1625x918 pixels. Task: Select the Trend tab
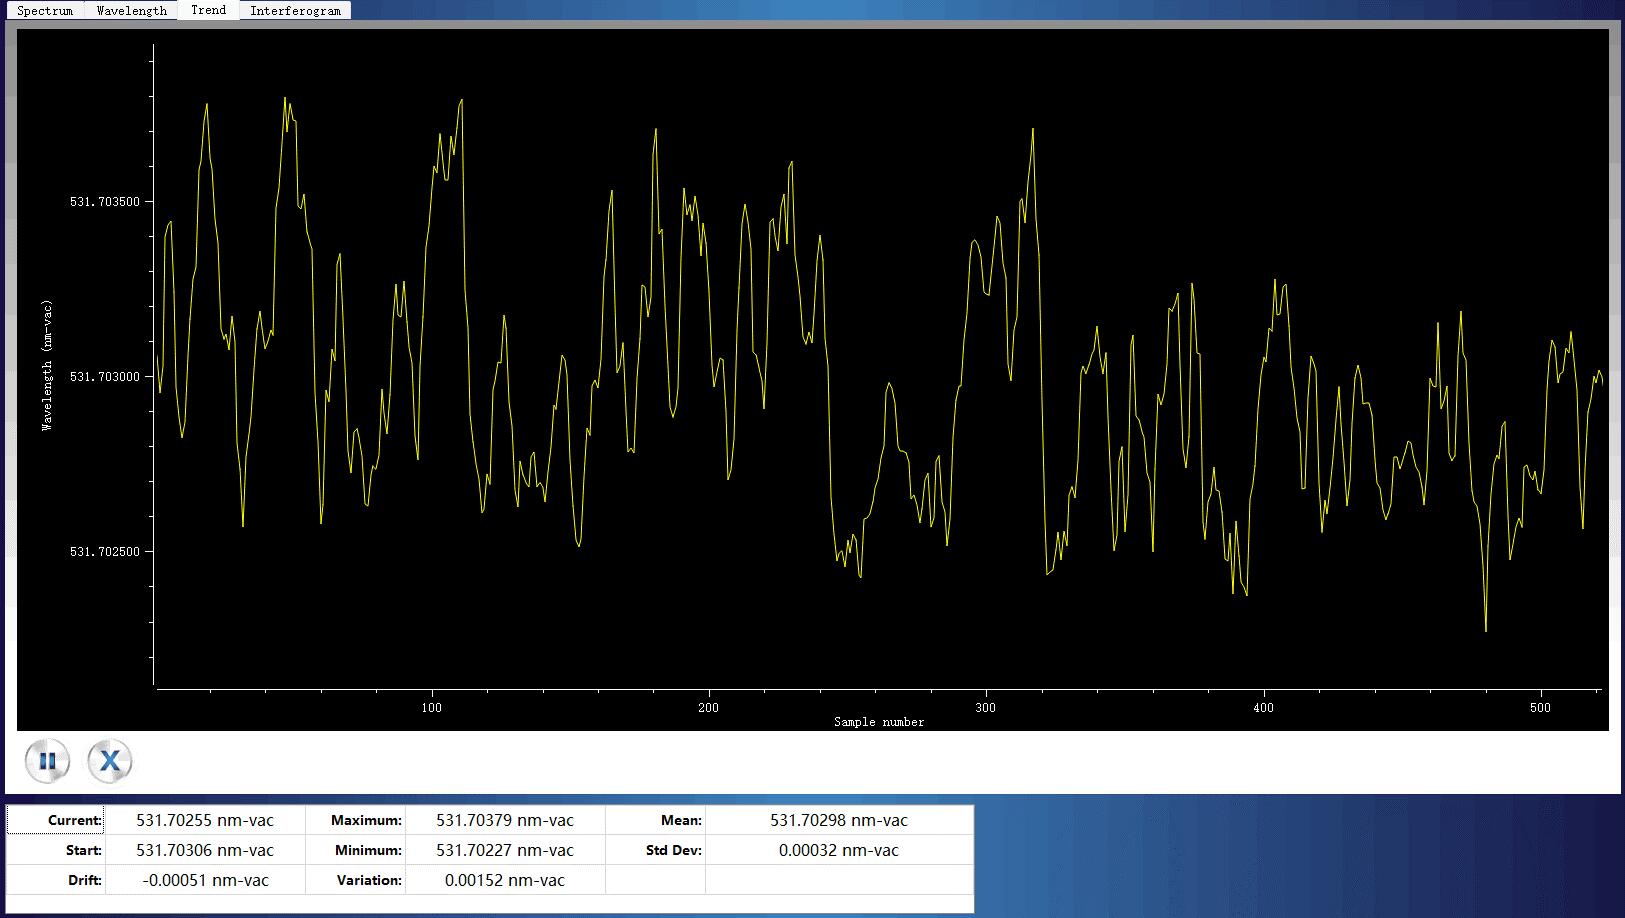pos(208,10)
